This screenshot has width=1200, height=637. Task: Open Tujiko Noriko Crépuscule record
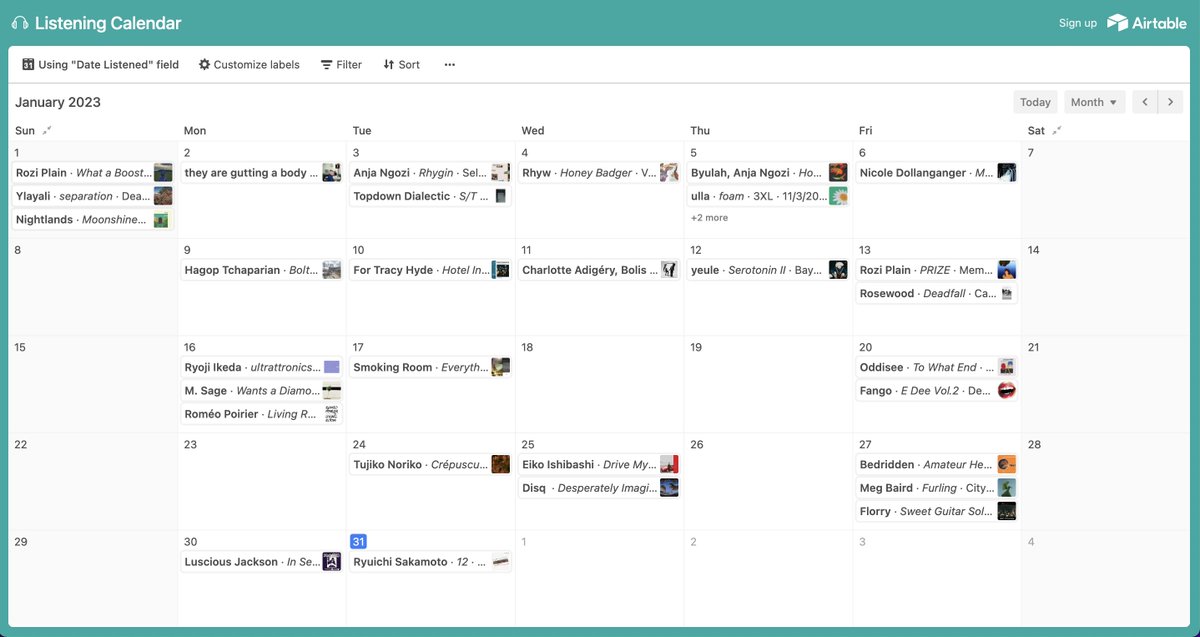[x=431, y=465]
